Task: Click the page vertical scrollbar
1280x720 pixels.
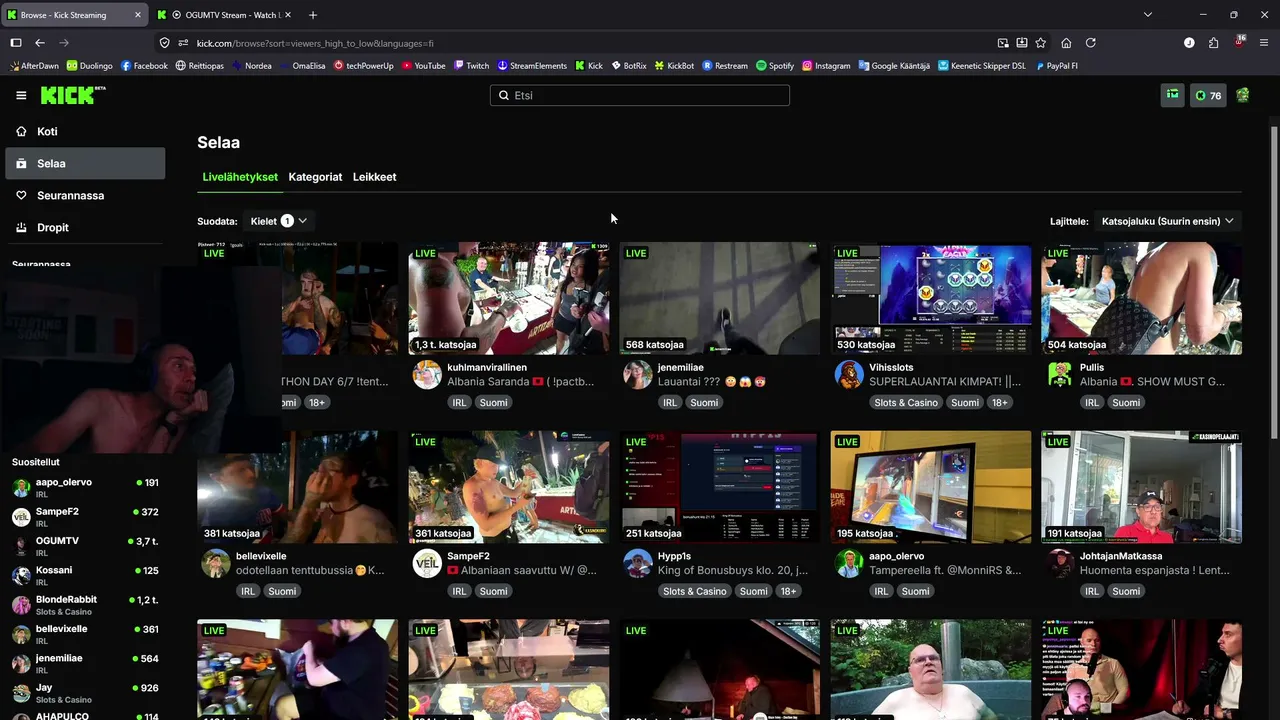Action: [1274, 280]
